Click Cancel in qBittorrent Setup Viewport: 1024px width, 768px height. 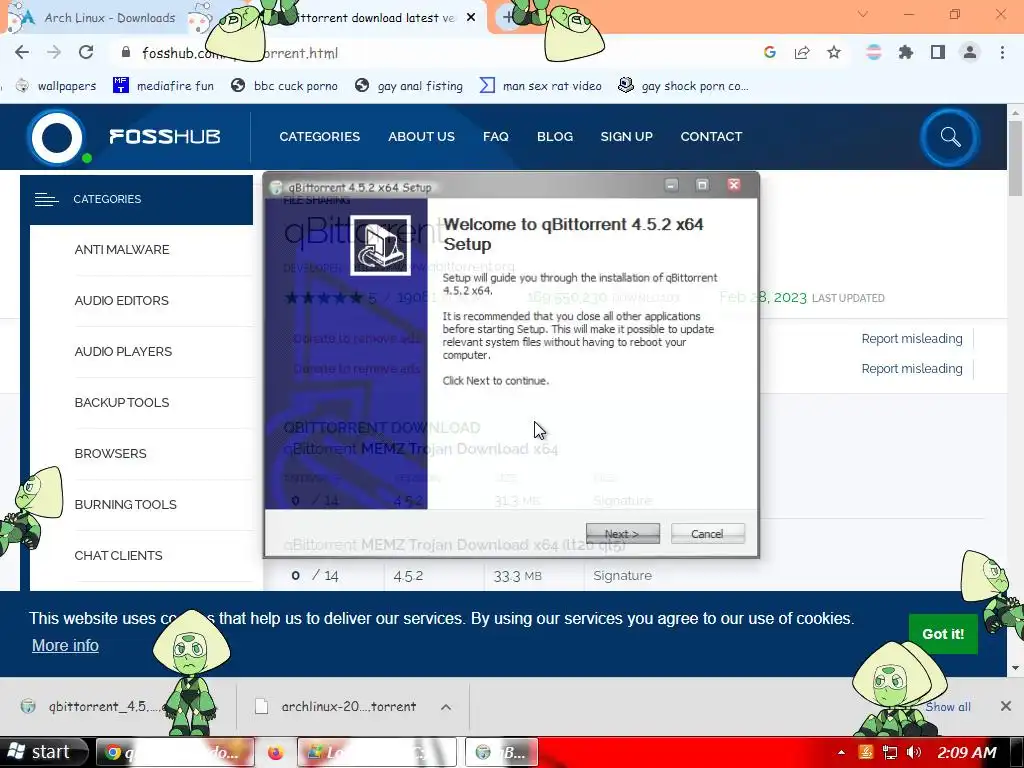point(707,534)
